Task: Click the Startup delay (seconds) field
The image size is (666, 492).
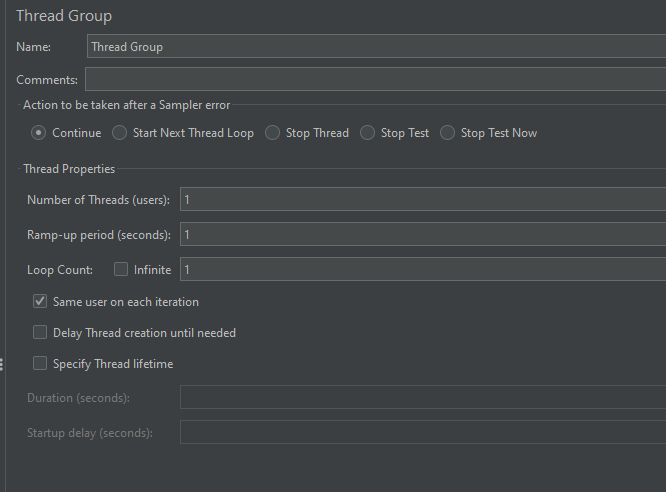Action: 423,432
